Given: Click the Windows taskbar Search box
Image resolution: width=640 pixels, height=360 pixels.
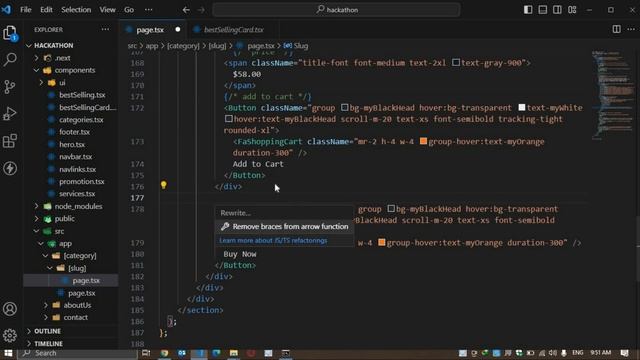Looking at the screenshot, I should tap(77, 353).
